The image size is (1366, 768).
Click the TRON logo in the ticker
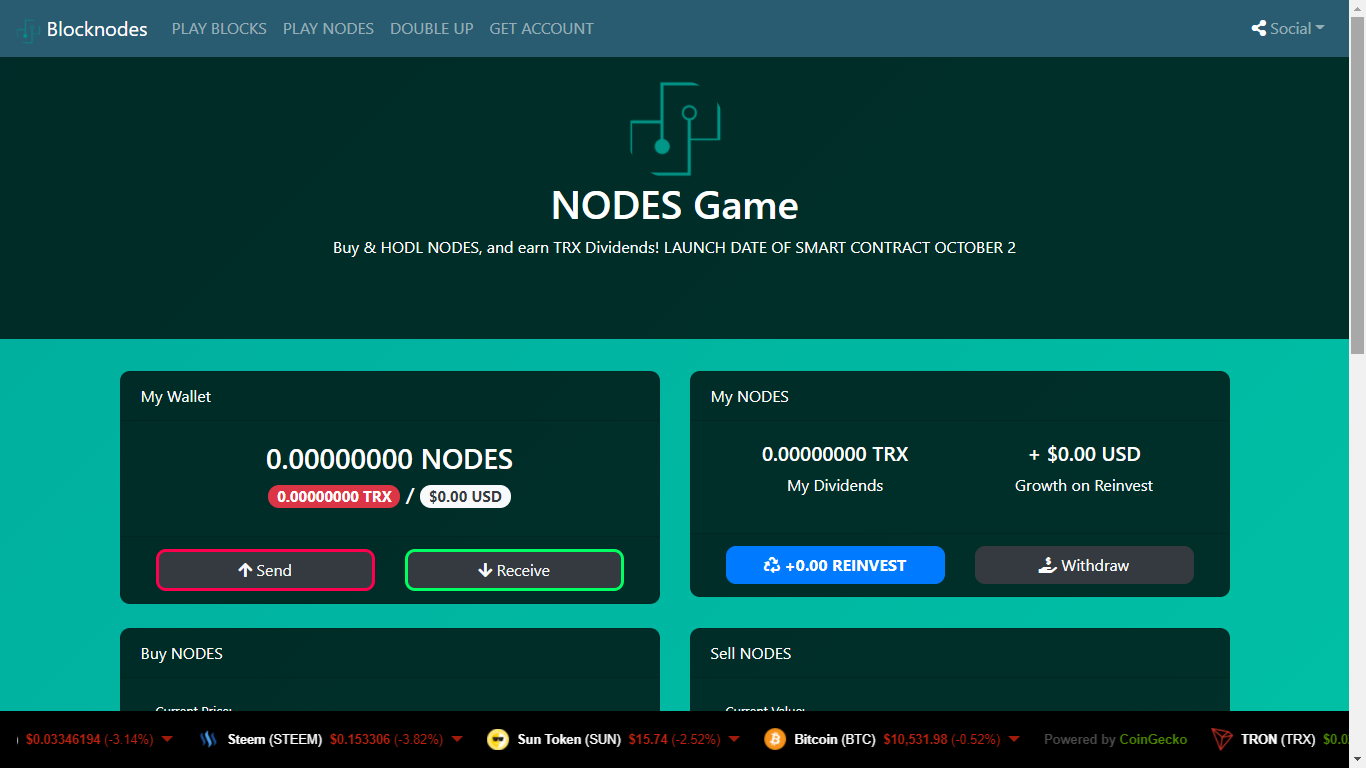tap(1222, 739)
